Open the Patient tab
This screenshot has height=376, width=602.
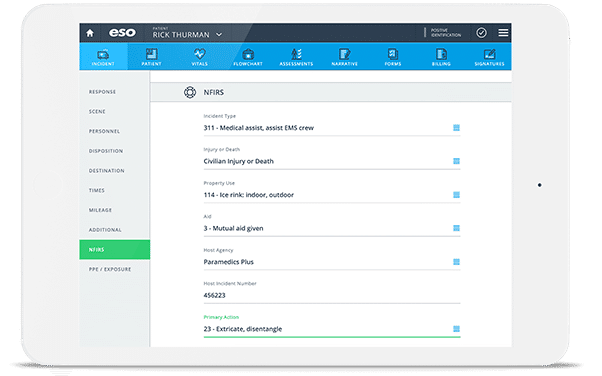coord(151,56)
